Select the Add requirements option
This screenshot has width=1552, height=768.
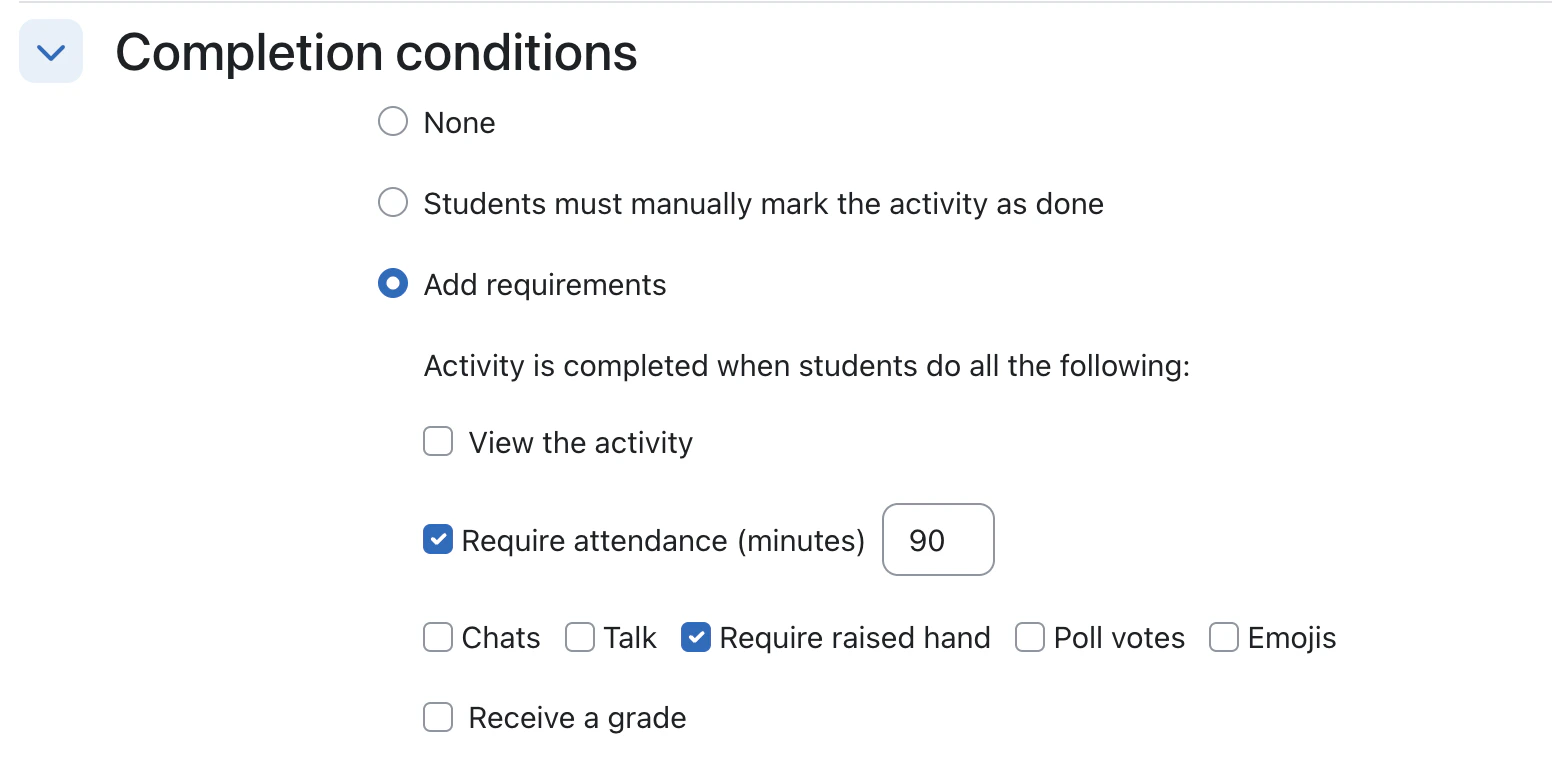click(x=392, y=284)
